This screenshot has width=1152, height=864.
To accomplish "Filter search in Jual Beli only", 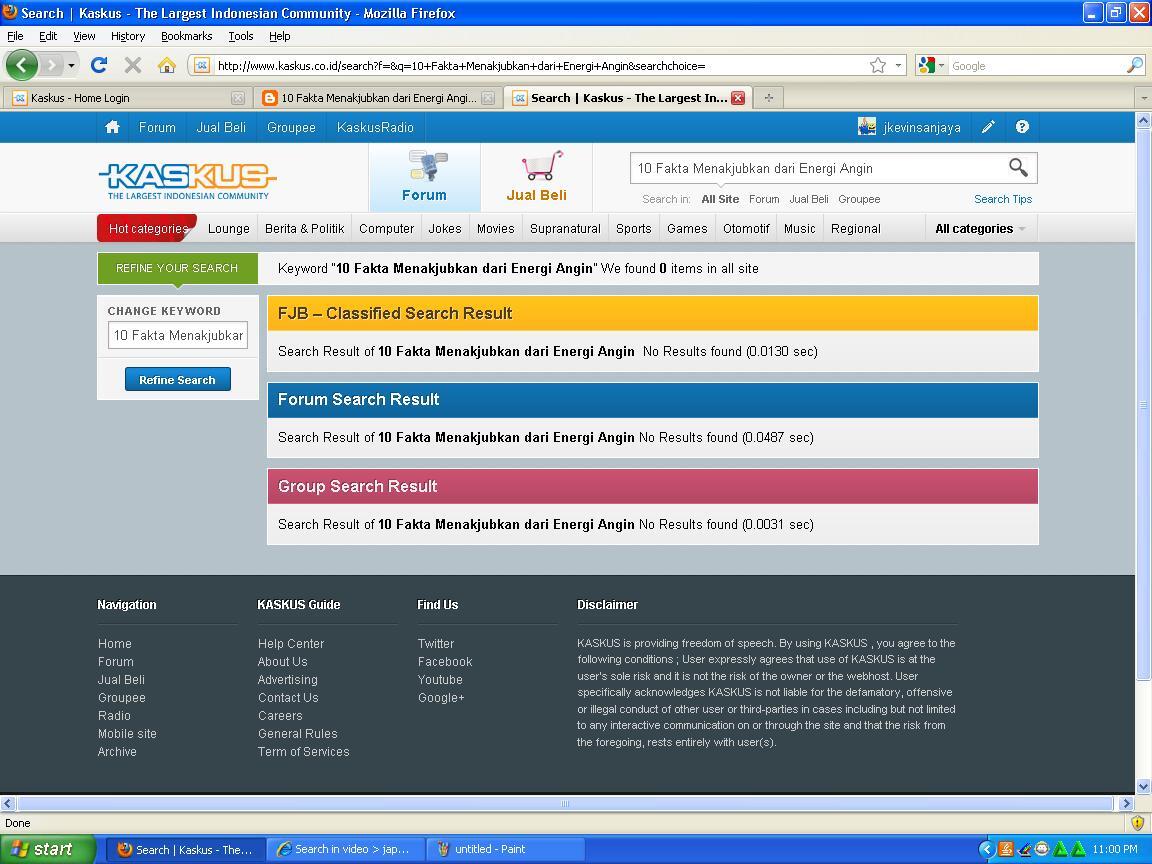I will click(x=809, y=199).
